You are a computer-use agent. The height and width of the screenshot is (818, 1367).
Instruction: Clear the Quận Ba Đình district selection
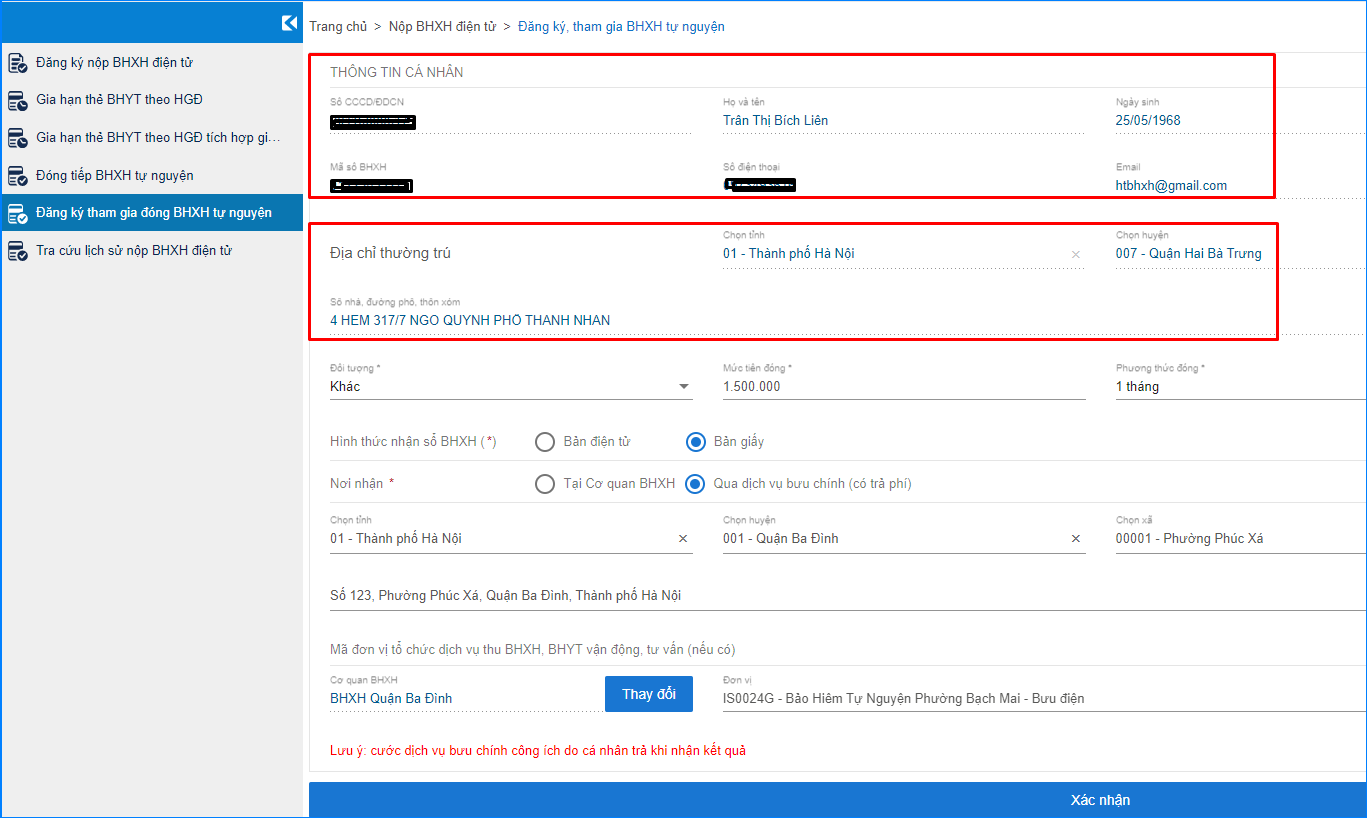click(1076, 539)
